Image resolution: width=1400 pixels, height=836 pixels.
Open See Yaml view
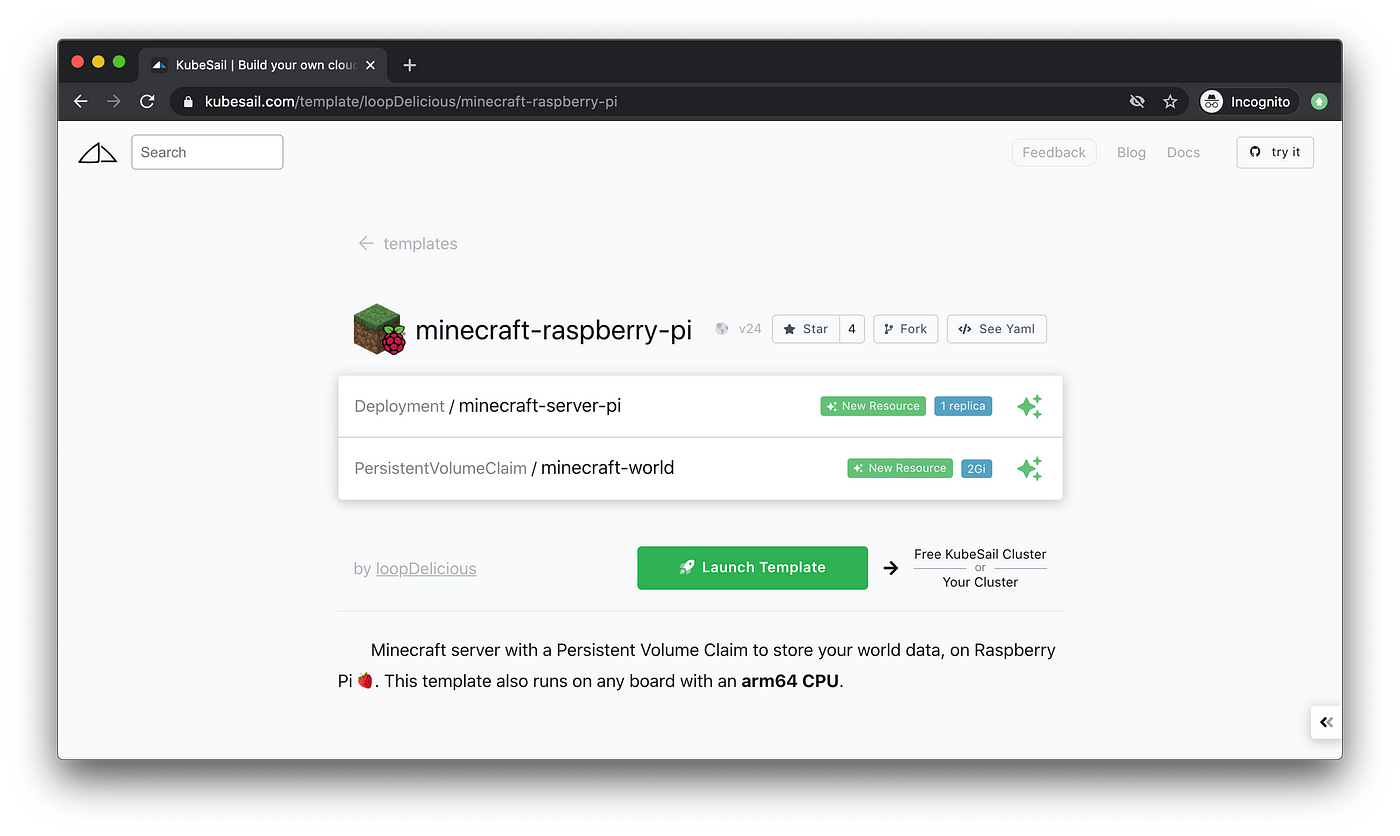coord(997,329)
